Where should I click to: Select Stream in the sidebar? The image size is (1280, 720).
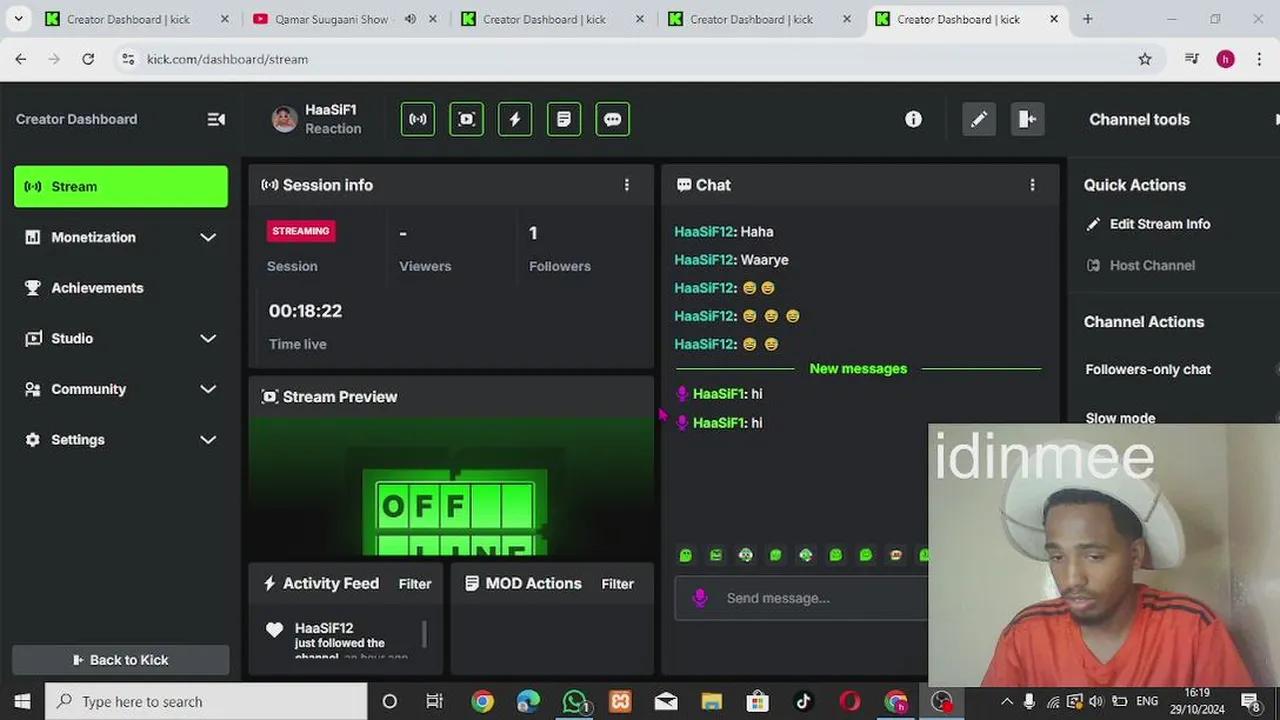121,186
